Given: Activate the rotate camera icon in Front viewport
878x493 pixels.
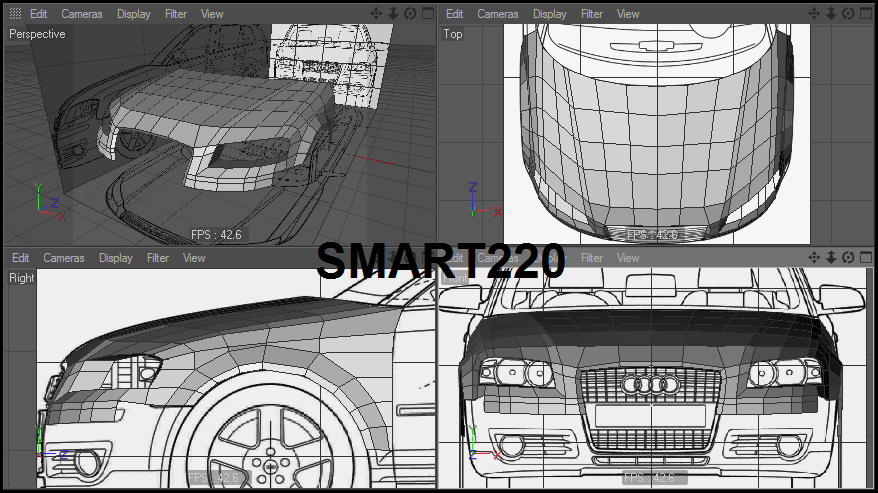Looking at the screenshot, I should tap(848, 258).
